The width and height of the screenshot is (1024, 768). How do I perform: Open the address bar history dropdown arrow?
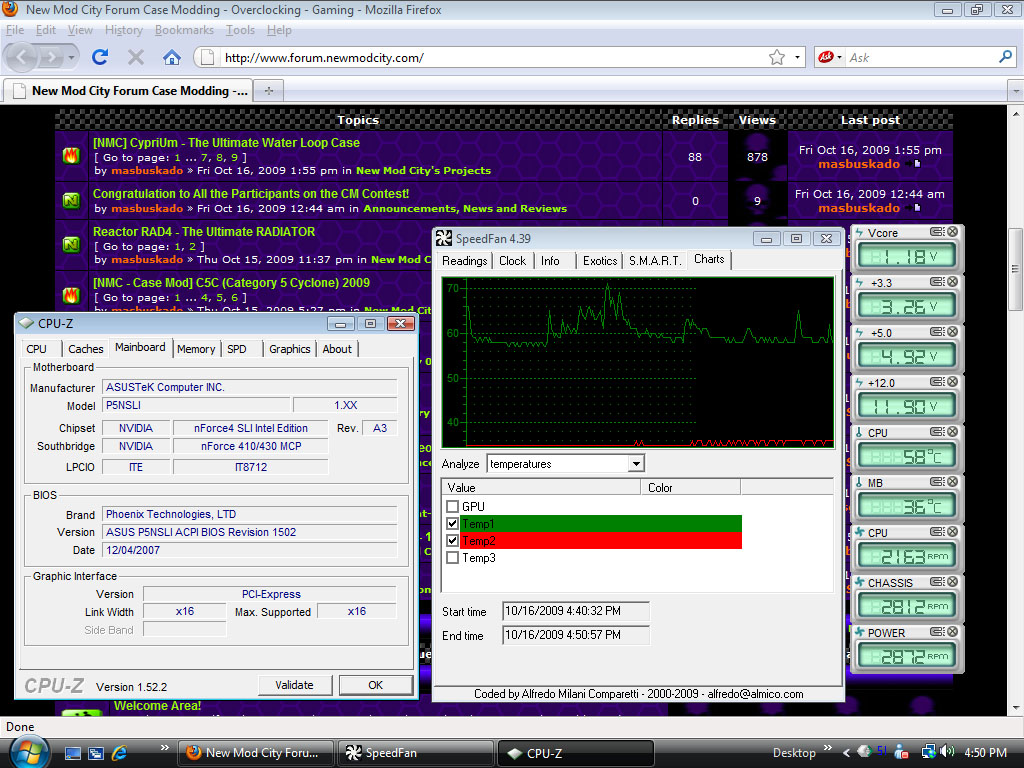pos(797,57)
